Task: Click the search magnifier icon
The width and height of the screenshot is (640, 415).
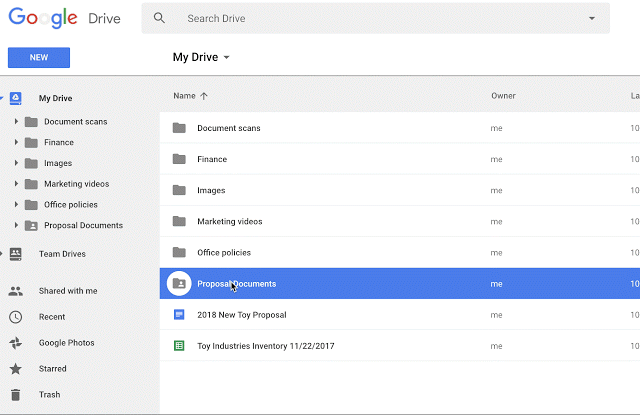Action: coord(160,18)
